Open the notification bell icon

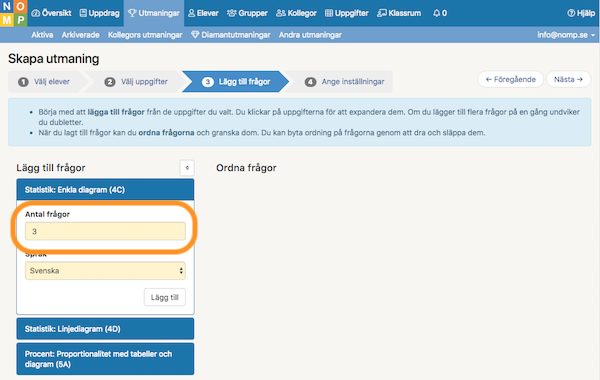436,13
